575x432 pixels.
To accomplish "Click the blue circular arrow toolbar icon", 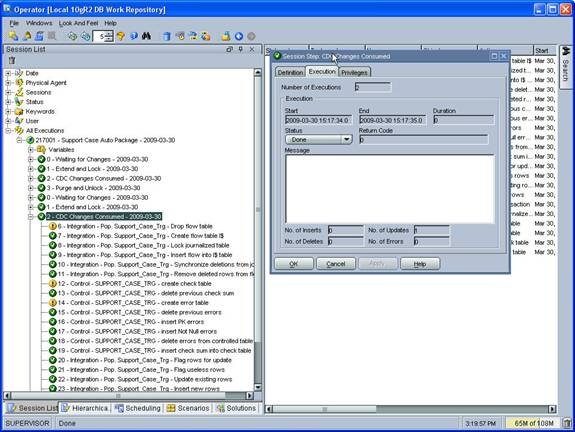I will 239,36.
